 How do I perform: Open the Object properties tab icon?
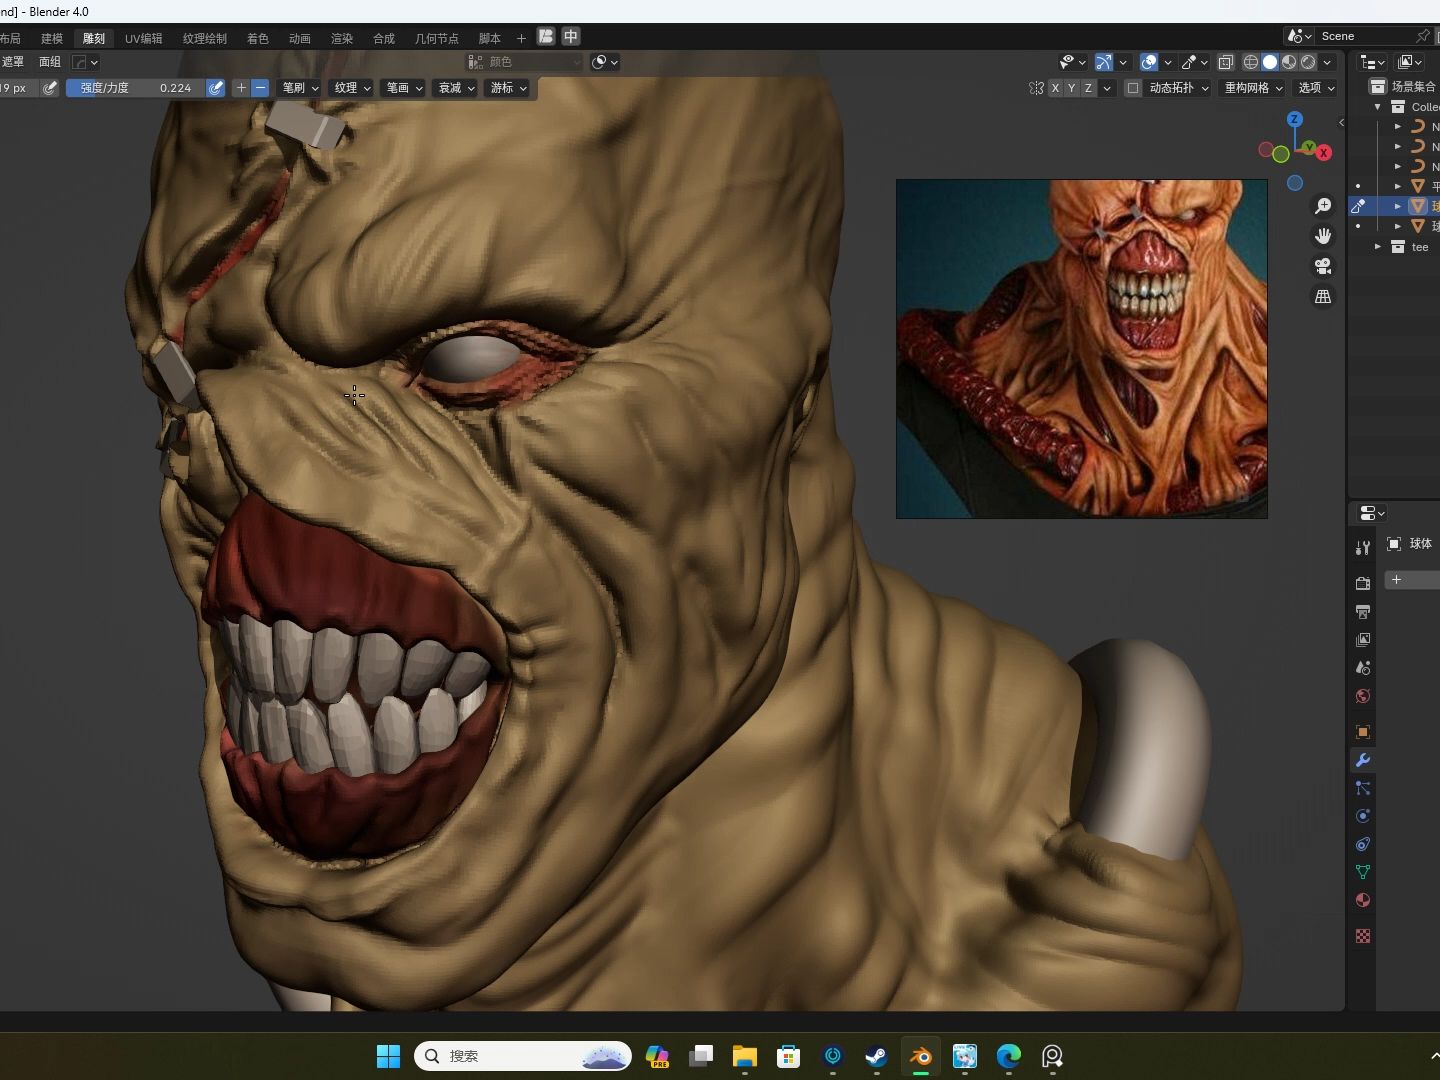pyautogui.click(x=1363, y=732)
